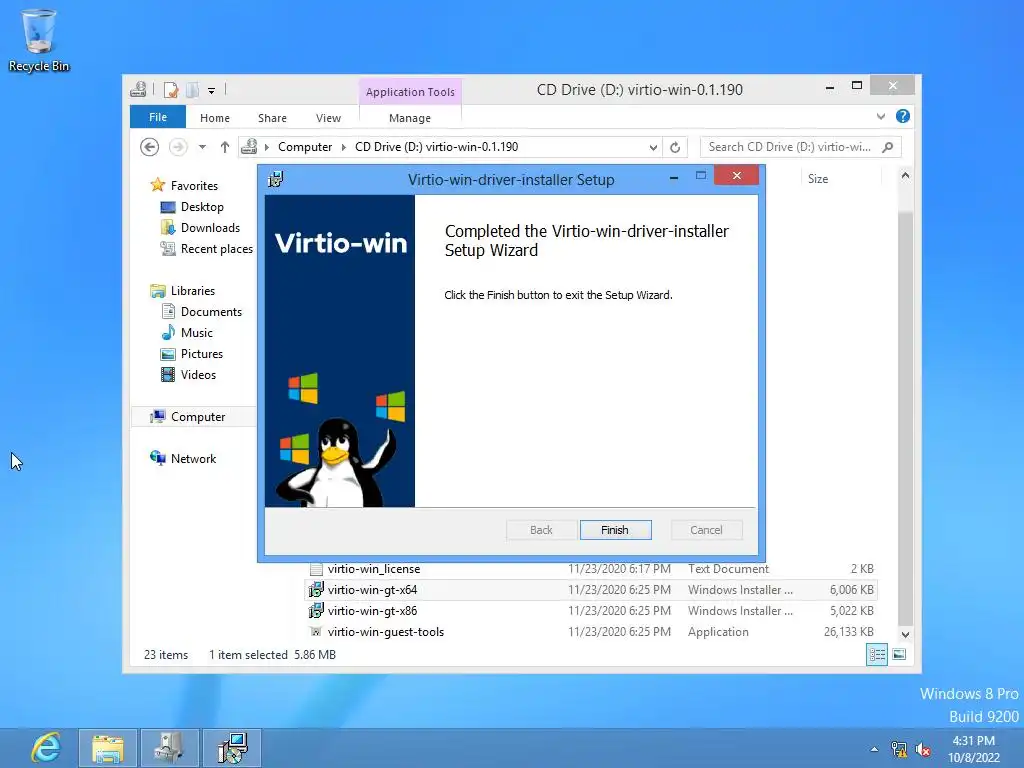Launch Internet Explorer from the taskbar
Screen dimensions: 1024x768
coord(46,748)
